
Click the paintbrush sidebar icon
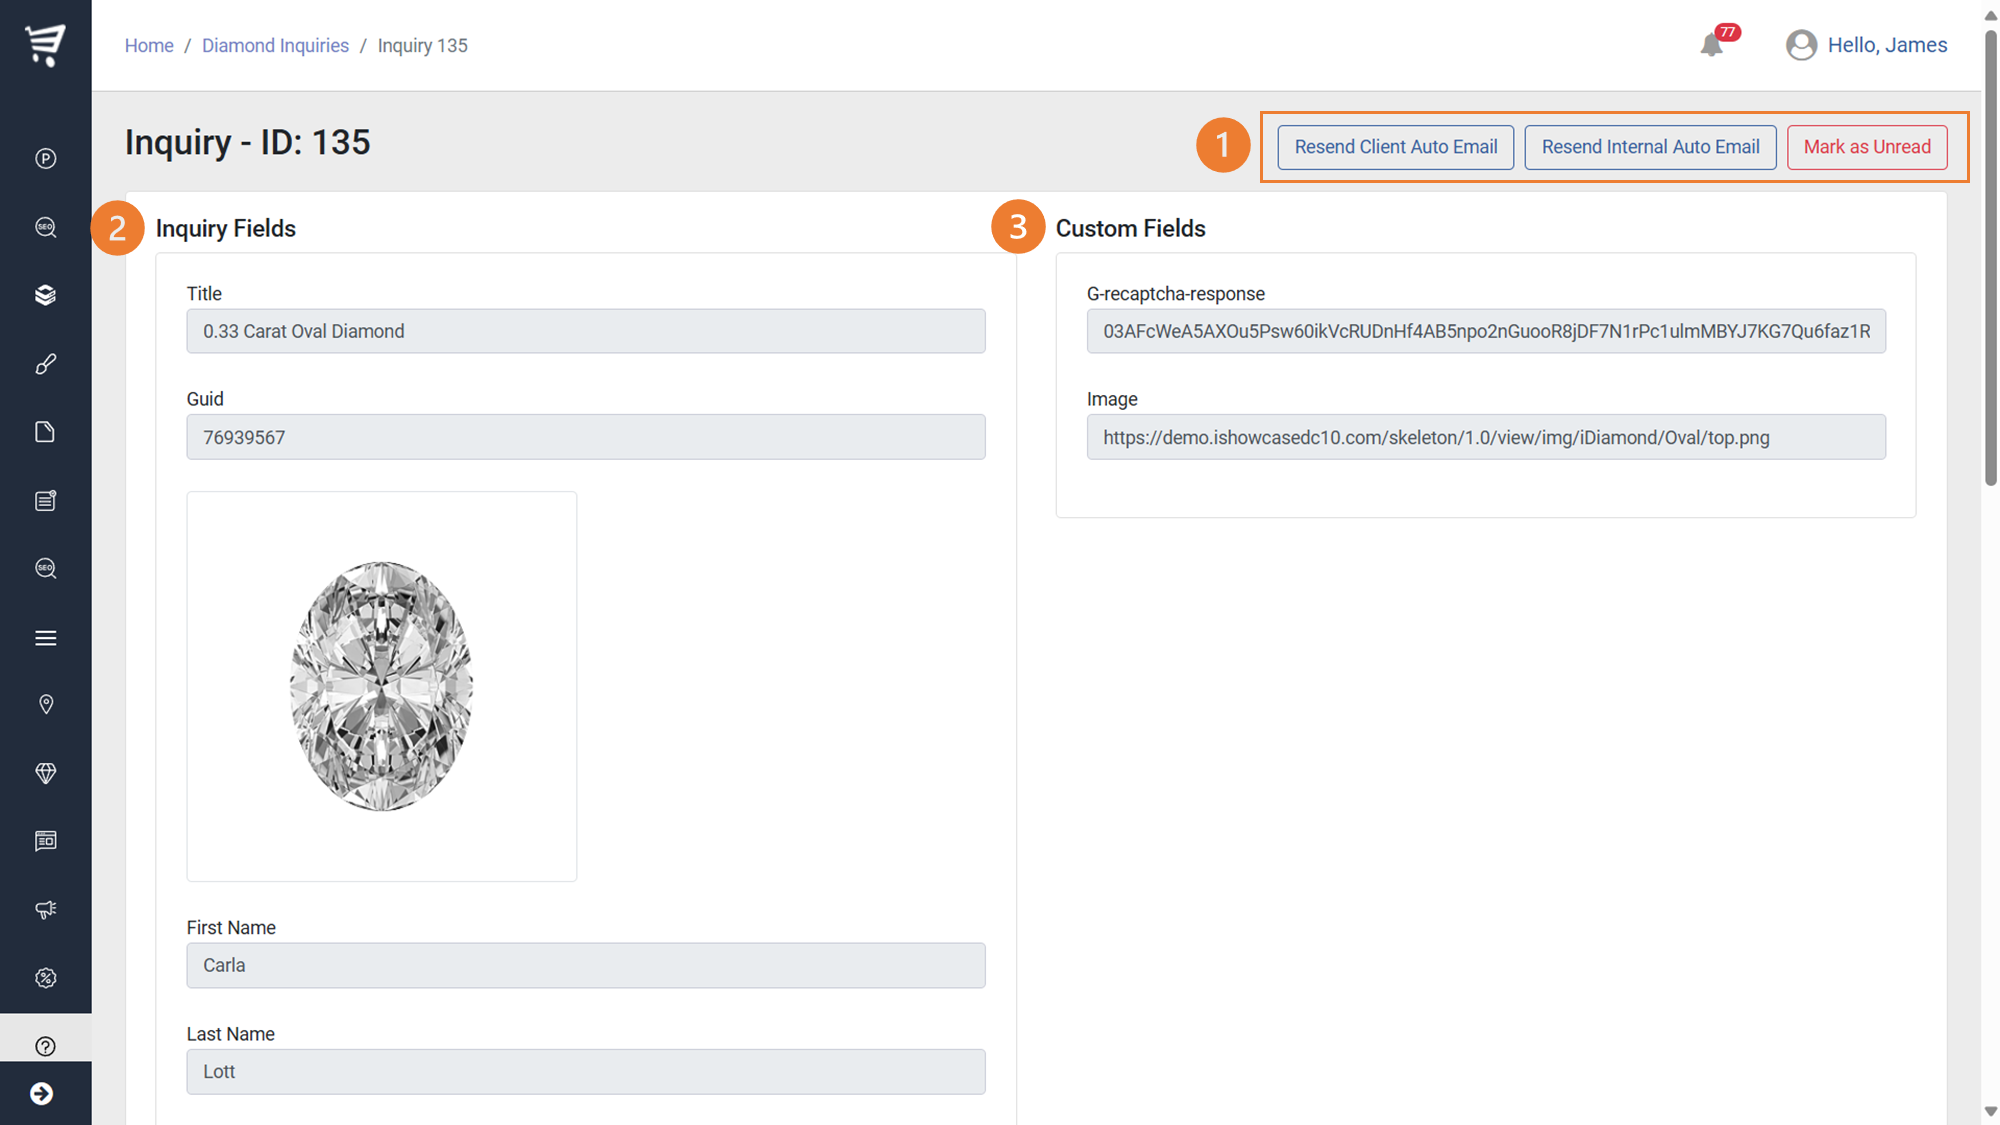pyautogui.click(x=45, y=364)
